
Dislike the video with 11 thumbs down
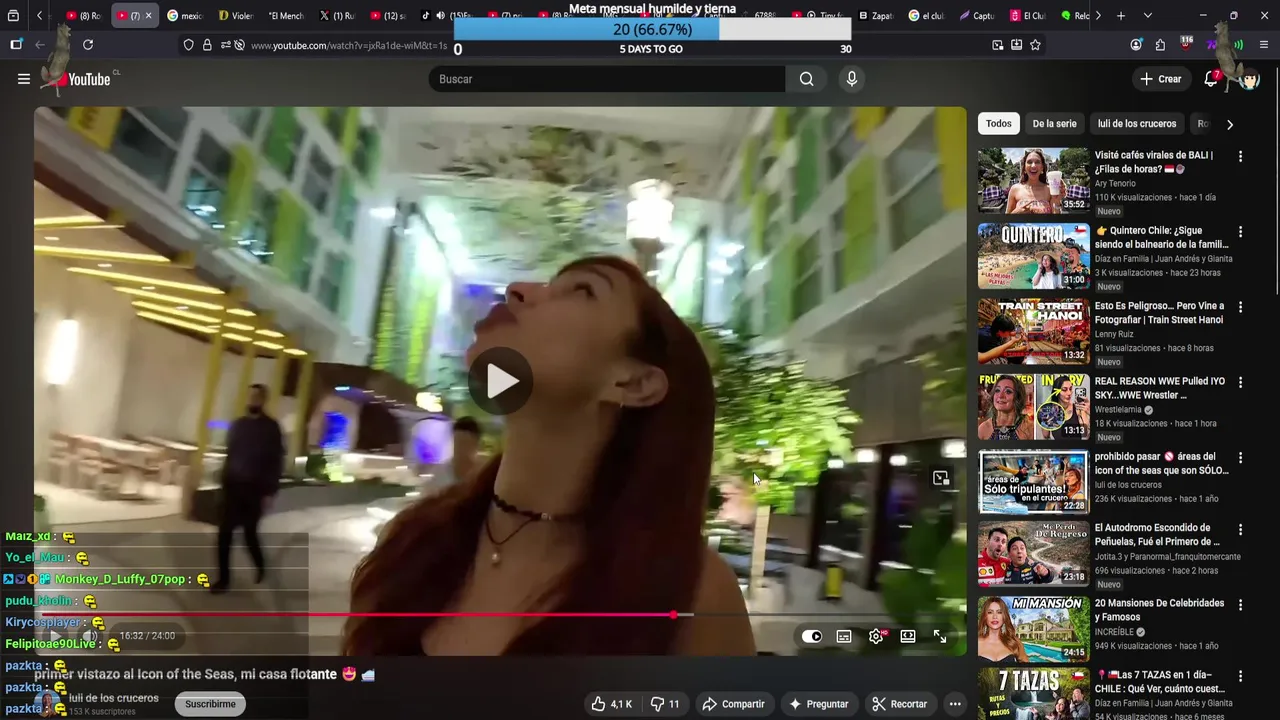click(663, 704)
